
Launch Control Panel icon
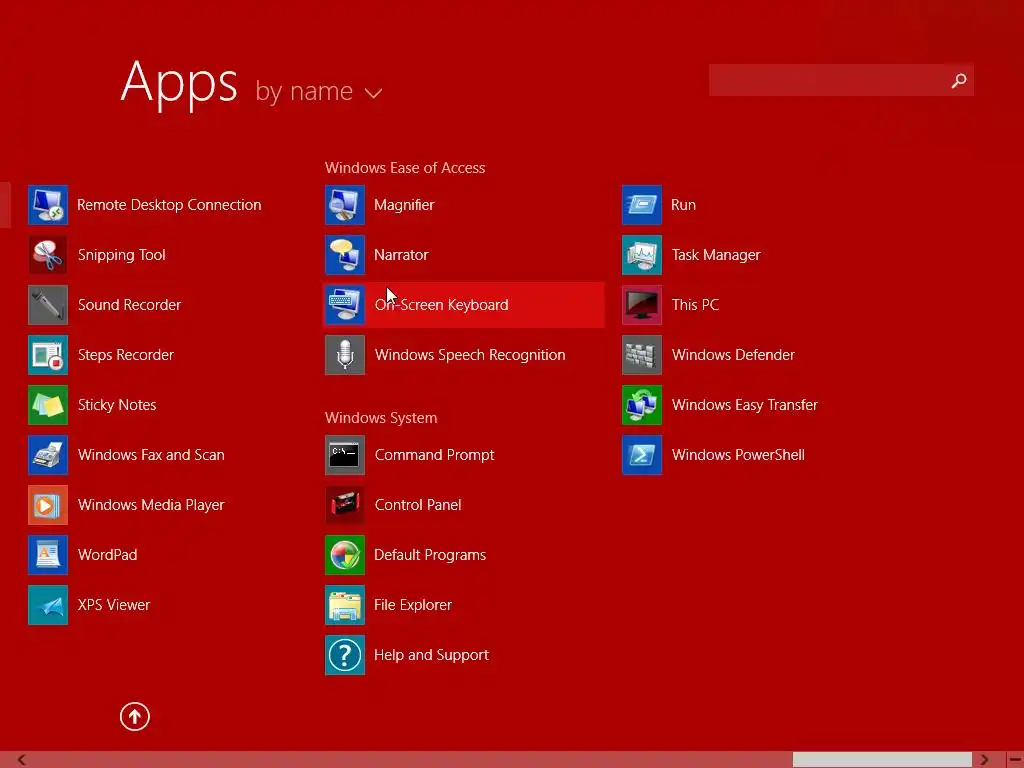click(345, 505)
